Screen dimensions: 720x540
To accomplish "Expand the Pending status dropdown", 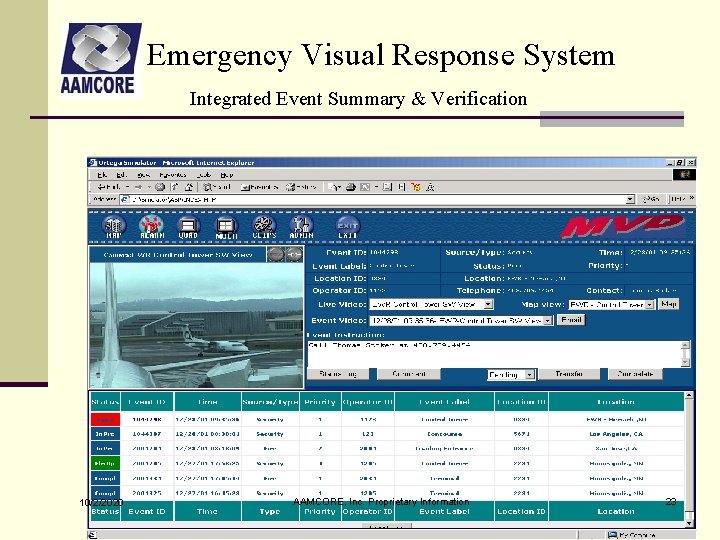I will [529, 375].
